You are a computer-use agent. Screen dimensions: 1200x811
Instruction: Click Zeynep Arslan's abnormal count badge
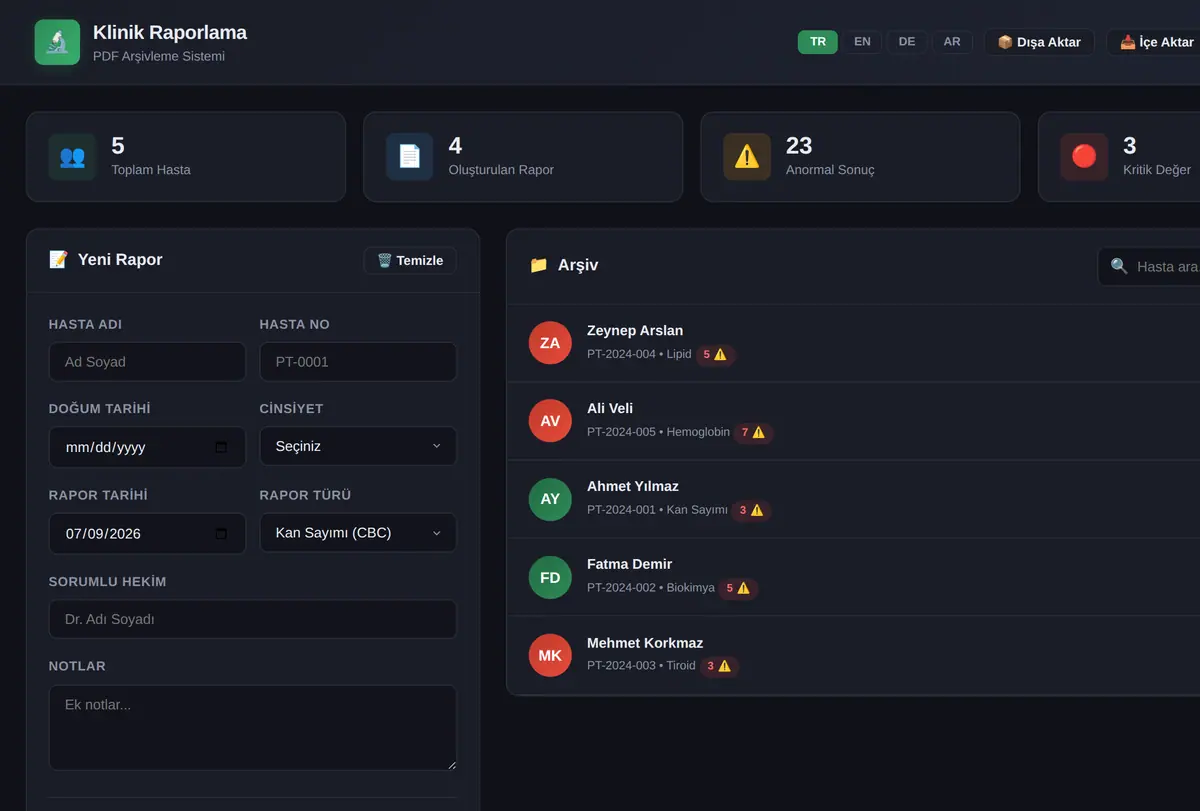pyautogui.click(x=716, y=354)
